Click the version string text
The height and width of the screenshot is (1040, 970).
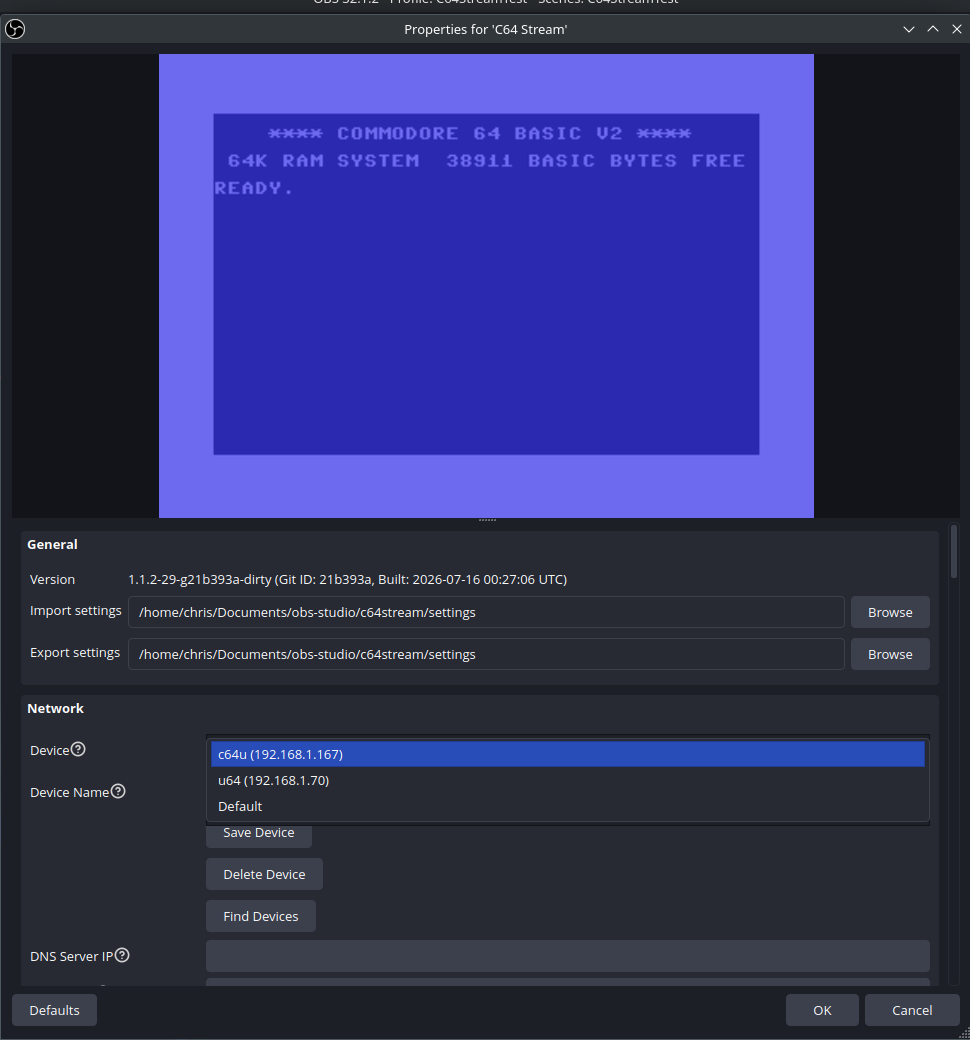coord(347,579)
